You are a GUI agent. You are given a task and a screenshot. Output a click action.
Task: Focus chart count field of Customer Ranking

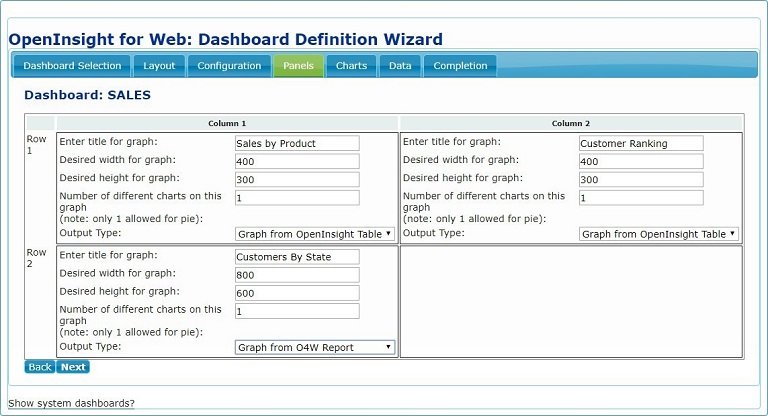[641, 197]
